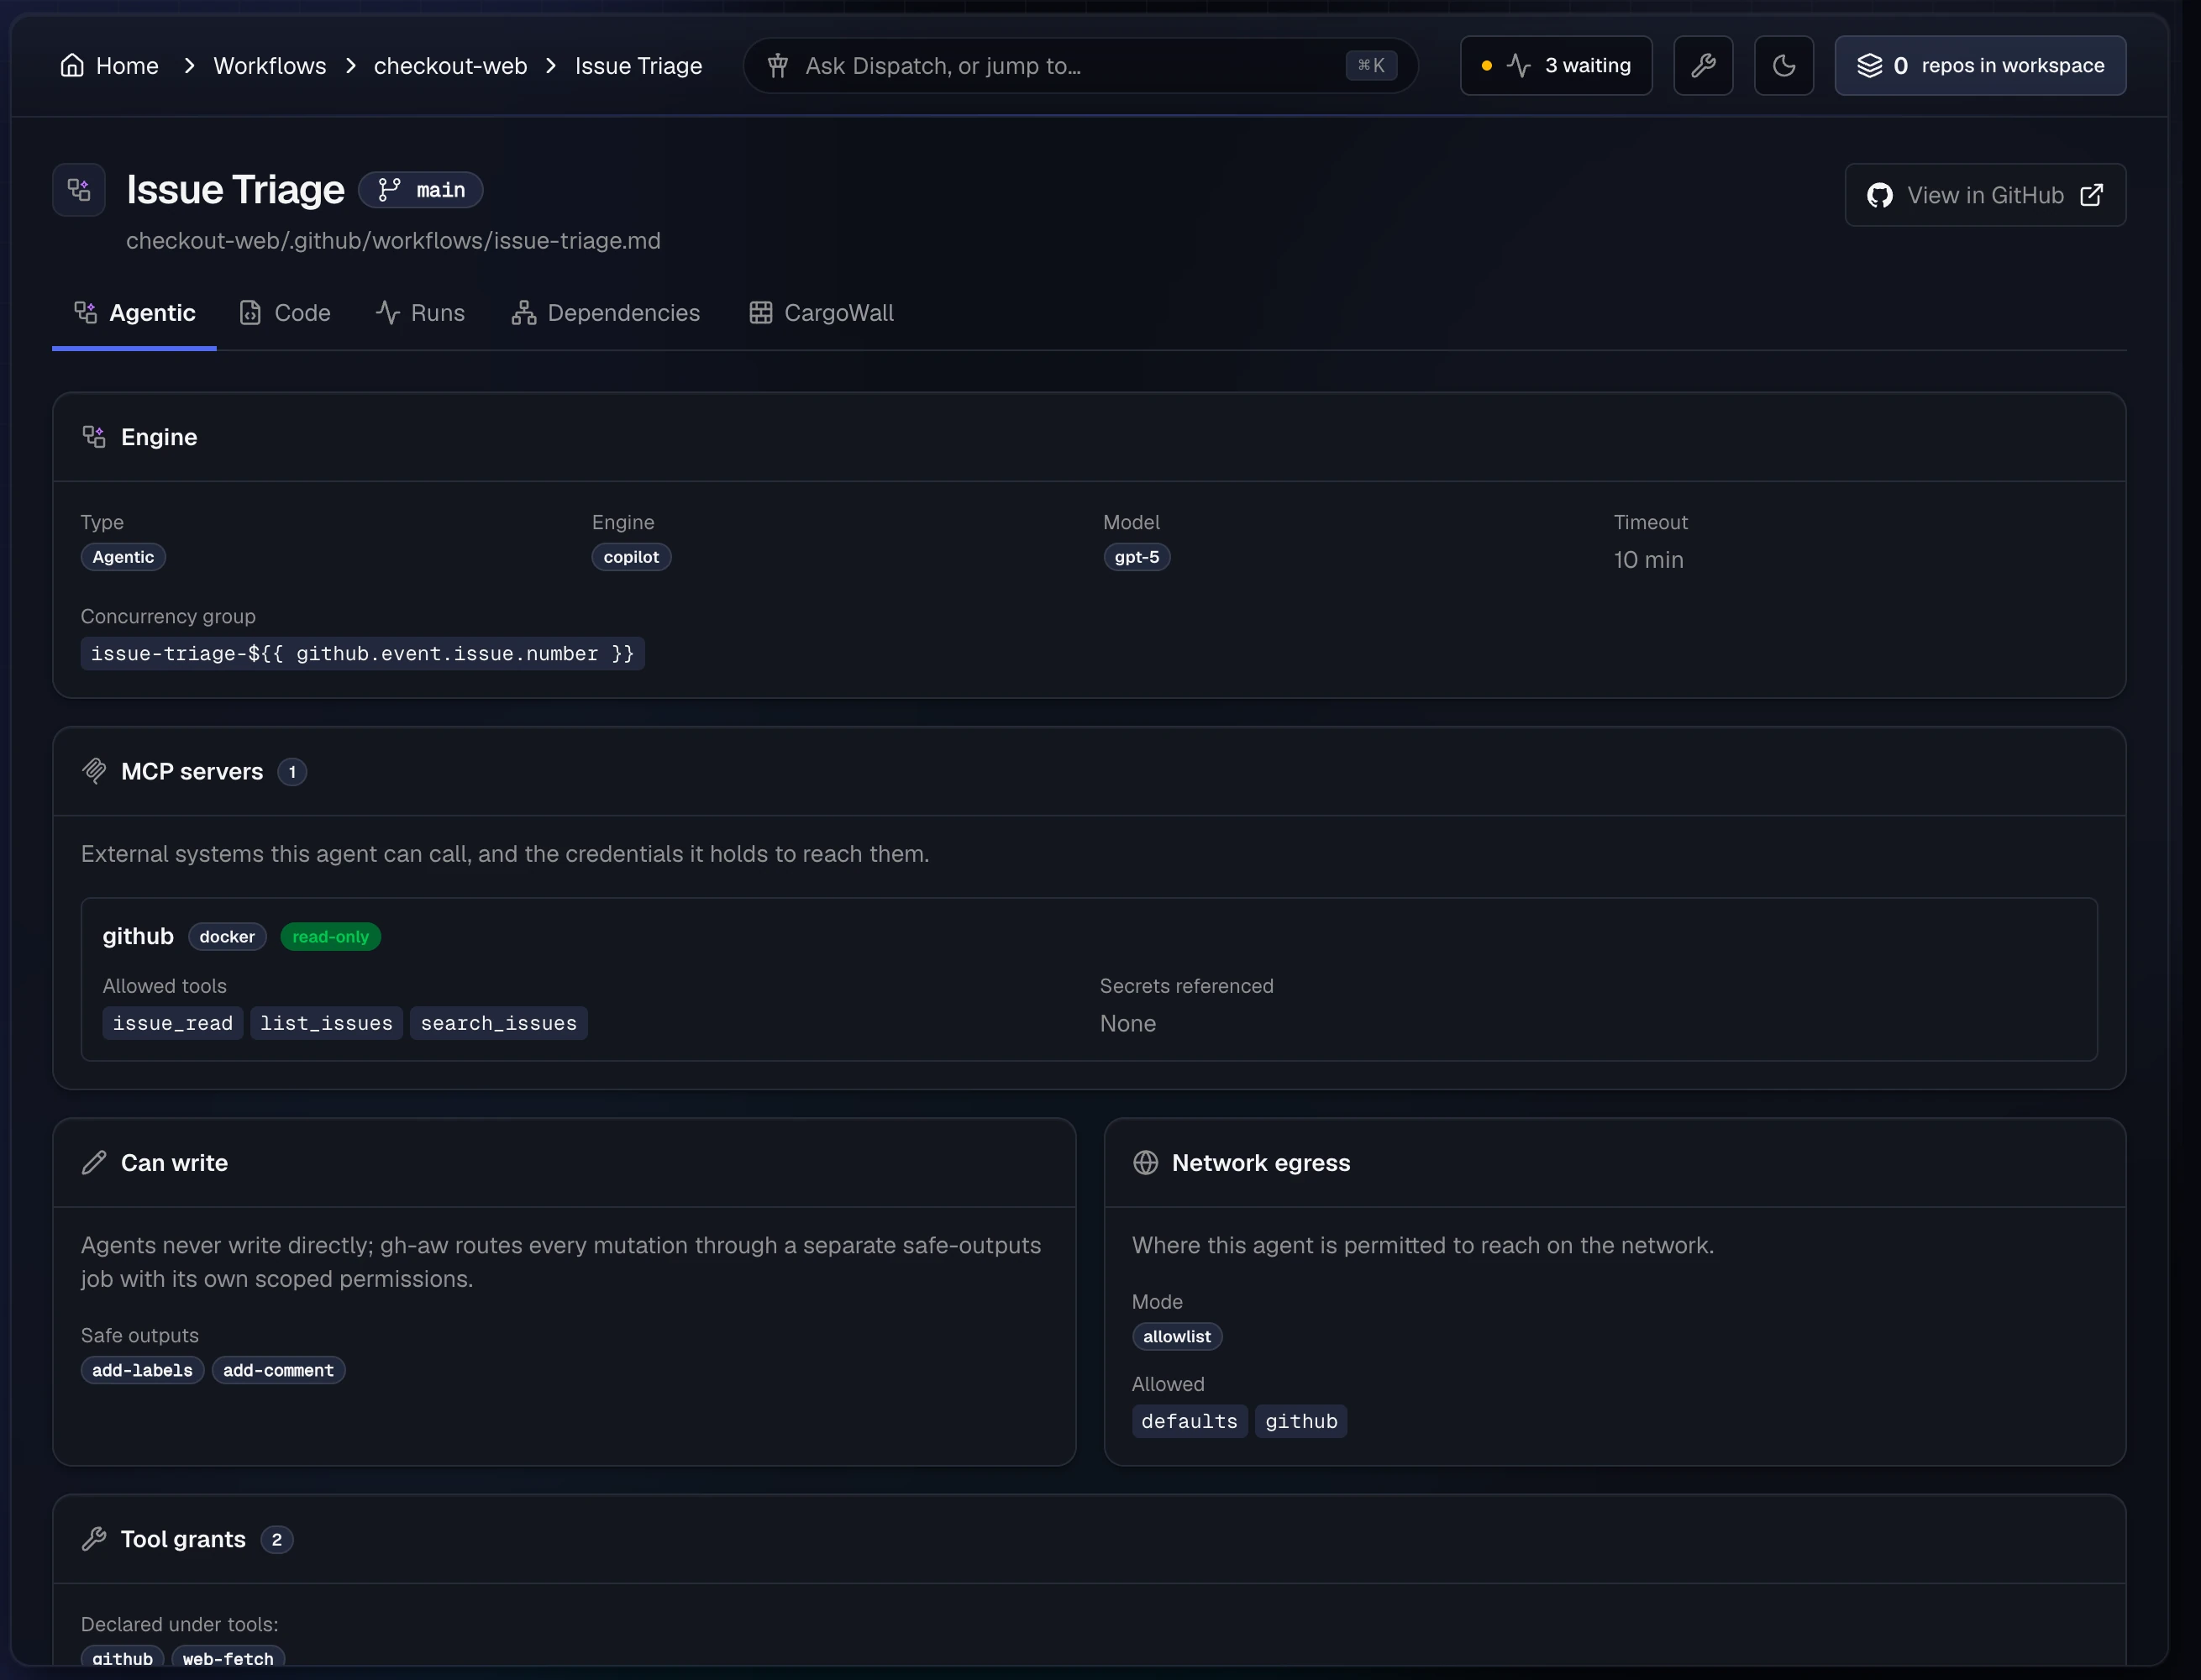
Task: Click the GitHub logo in View in GitHub
Action: click(1879, 195)
